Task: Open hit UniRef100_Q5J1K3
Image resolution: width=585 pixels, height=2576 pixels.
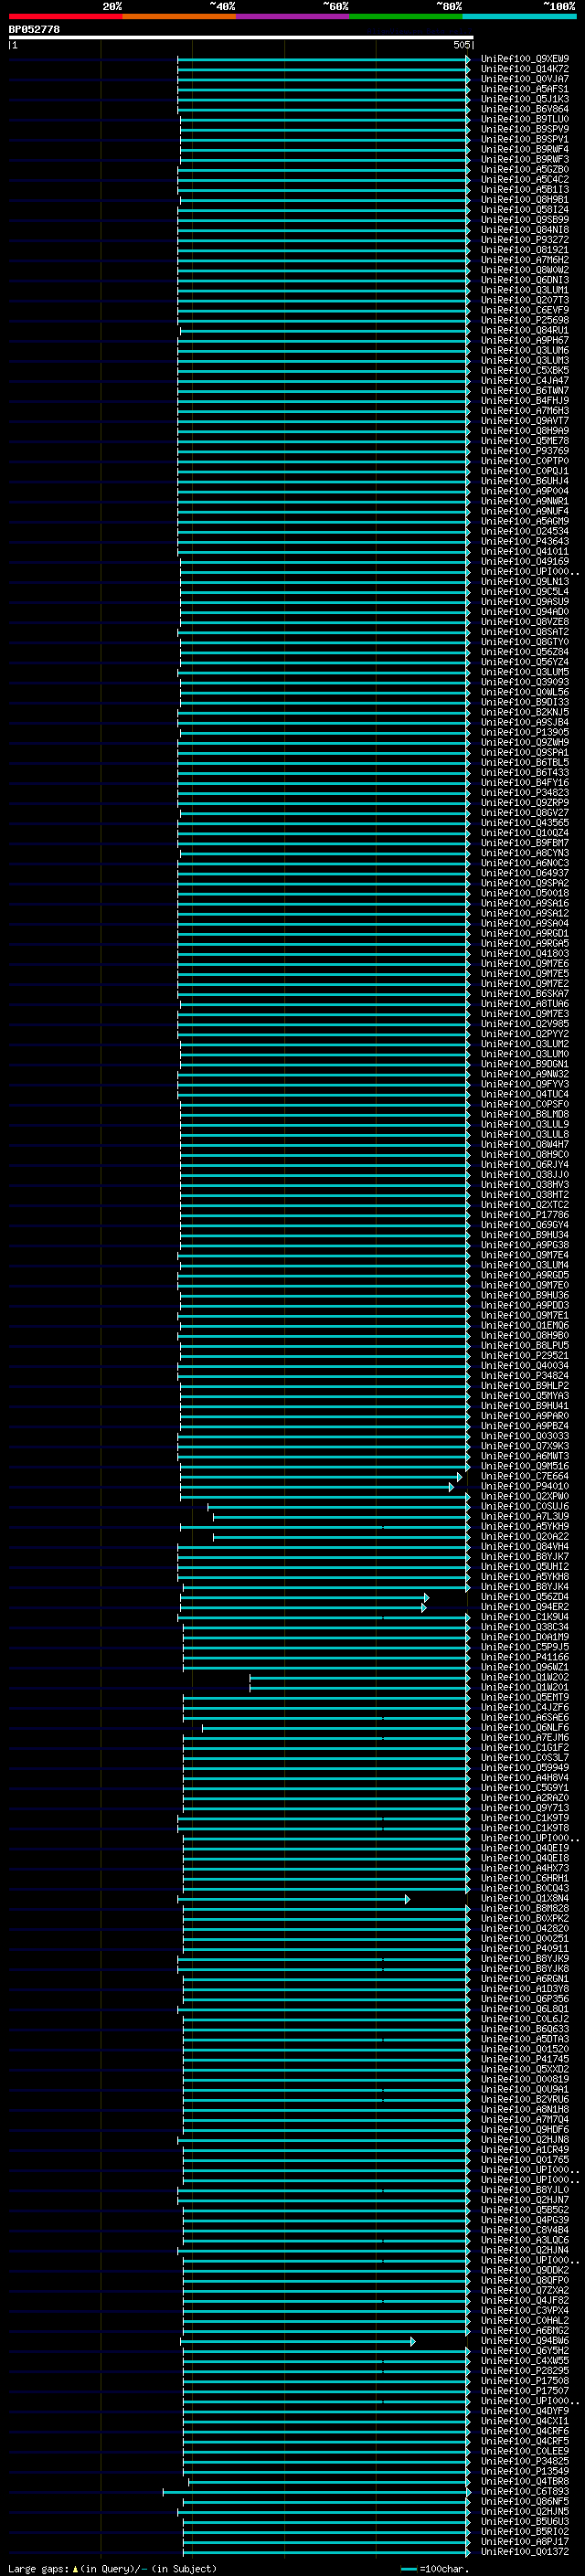Action: point(524,99)
